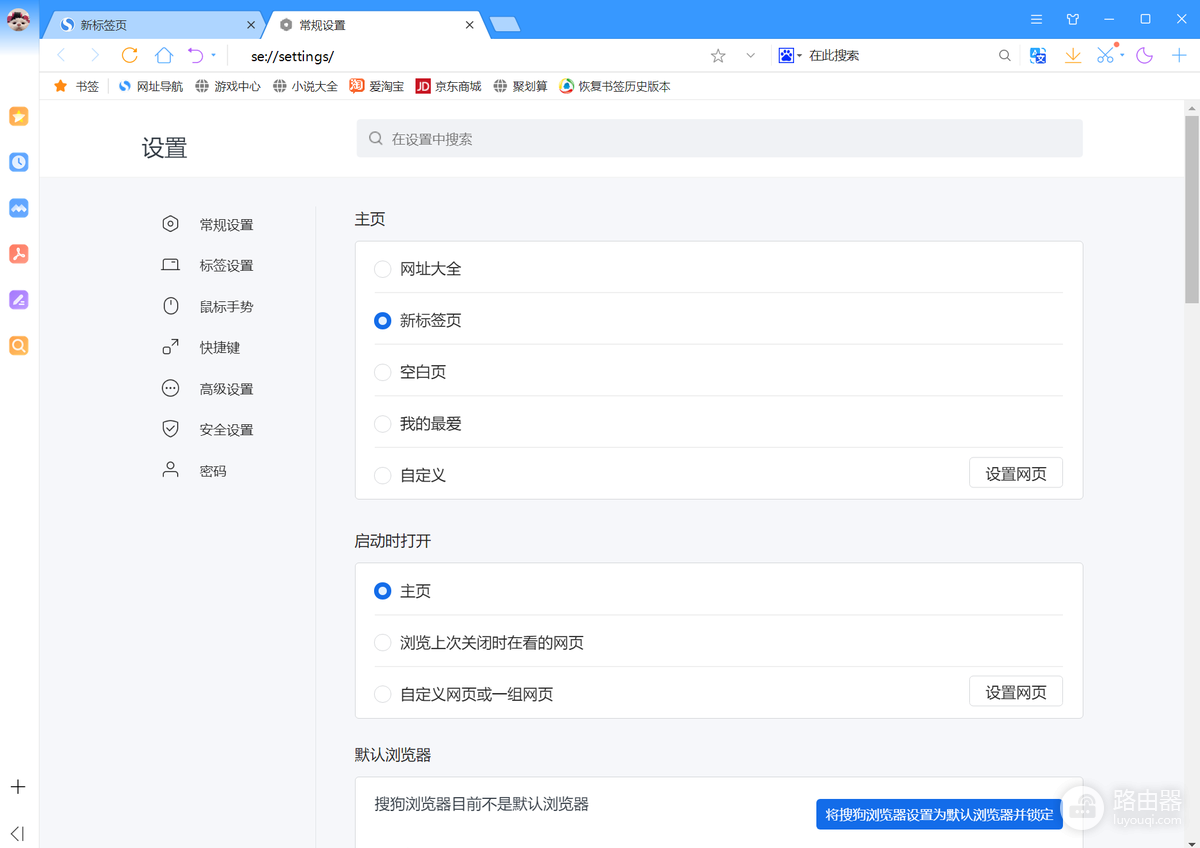Click the address bar showing se://settings/

tap(470, 56)
